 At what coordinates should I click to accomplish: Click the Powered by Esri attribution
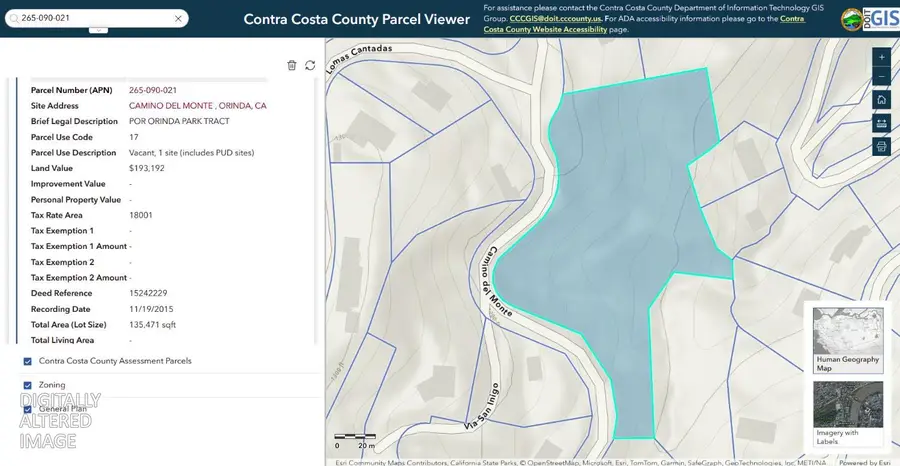pyautogui.click(x=866, y=463)
